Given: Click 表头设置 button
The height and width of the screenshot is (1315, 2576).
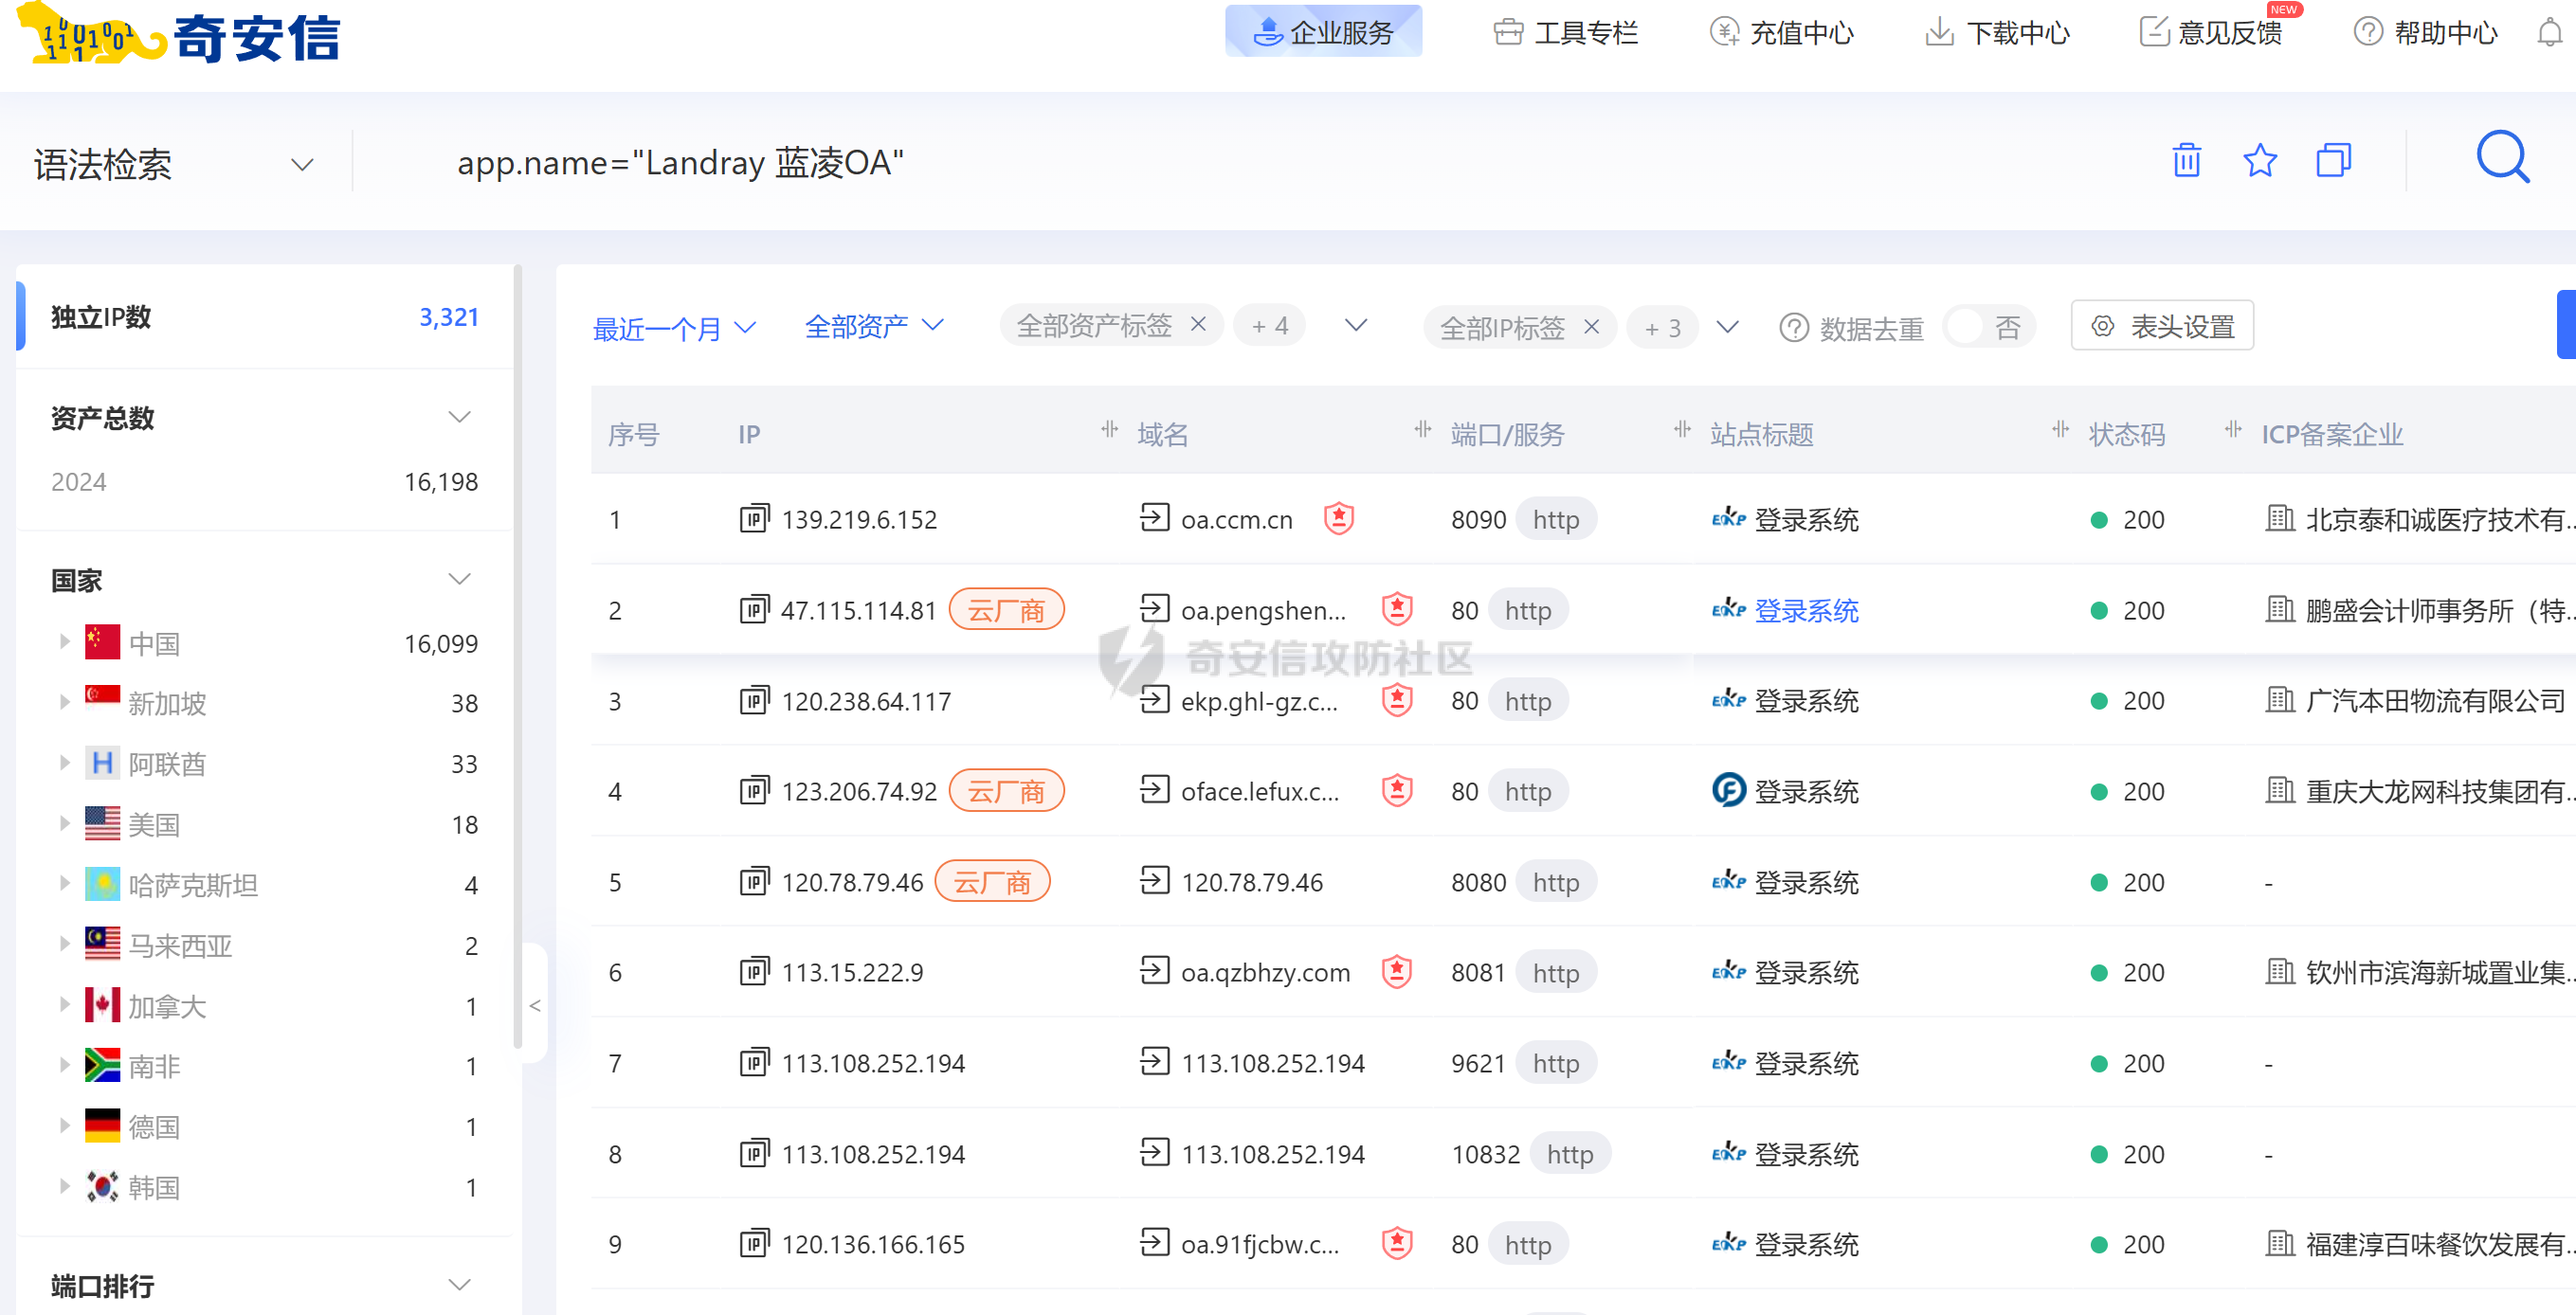Looking at the screenshot, I should coord(2162,326).
